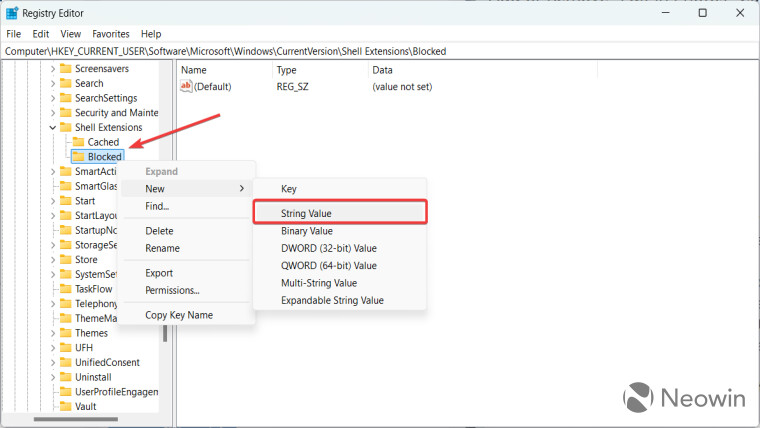Open the File menu
This screenshot has height=428, width=760.
[x=14, y=34]
